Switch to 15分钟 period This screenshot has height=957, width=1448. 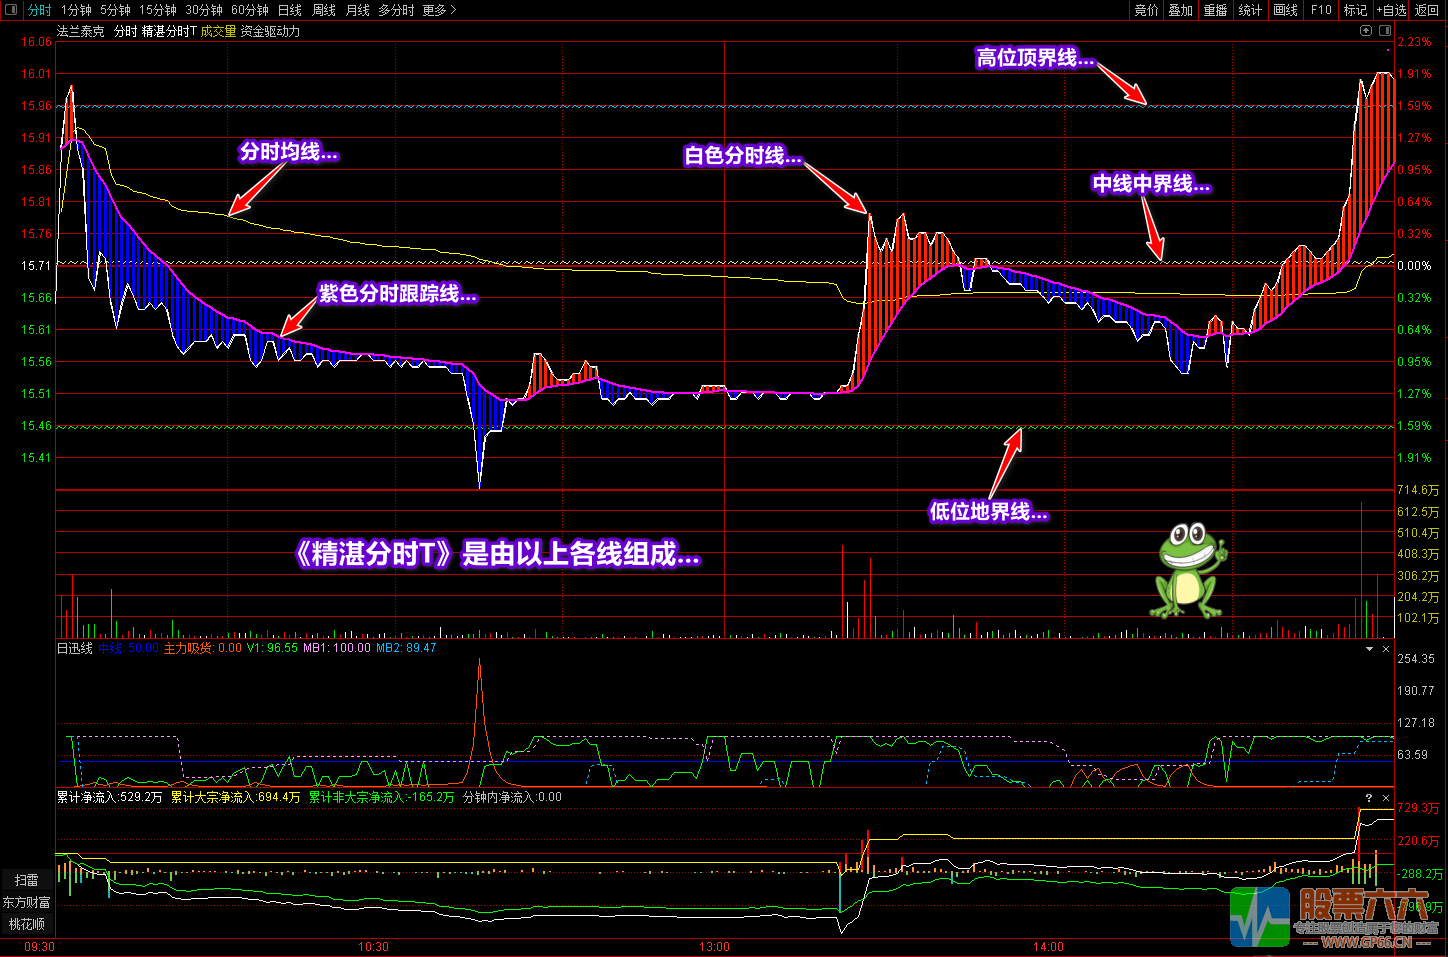click(x=157, y=10)
